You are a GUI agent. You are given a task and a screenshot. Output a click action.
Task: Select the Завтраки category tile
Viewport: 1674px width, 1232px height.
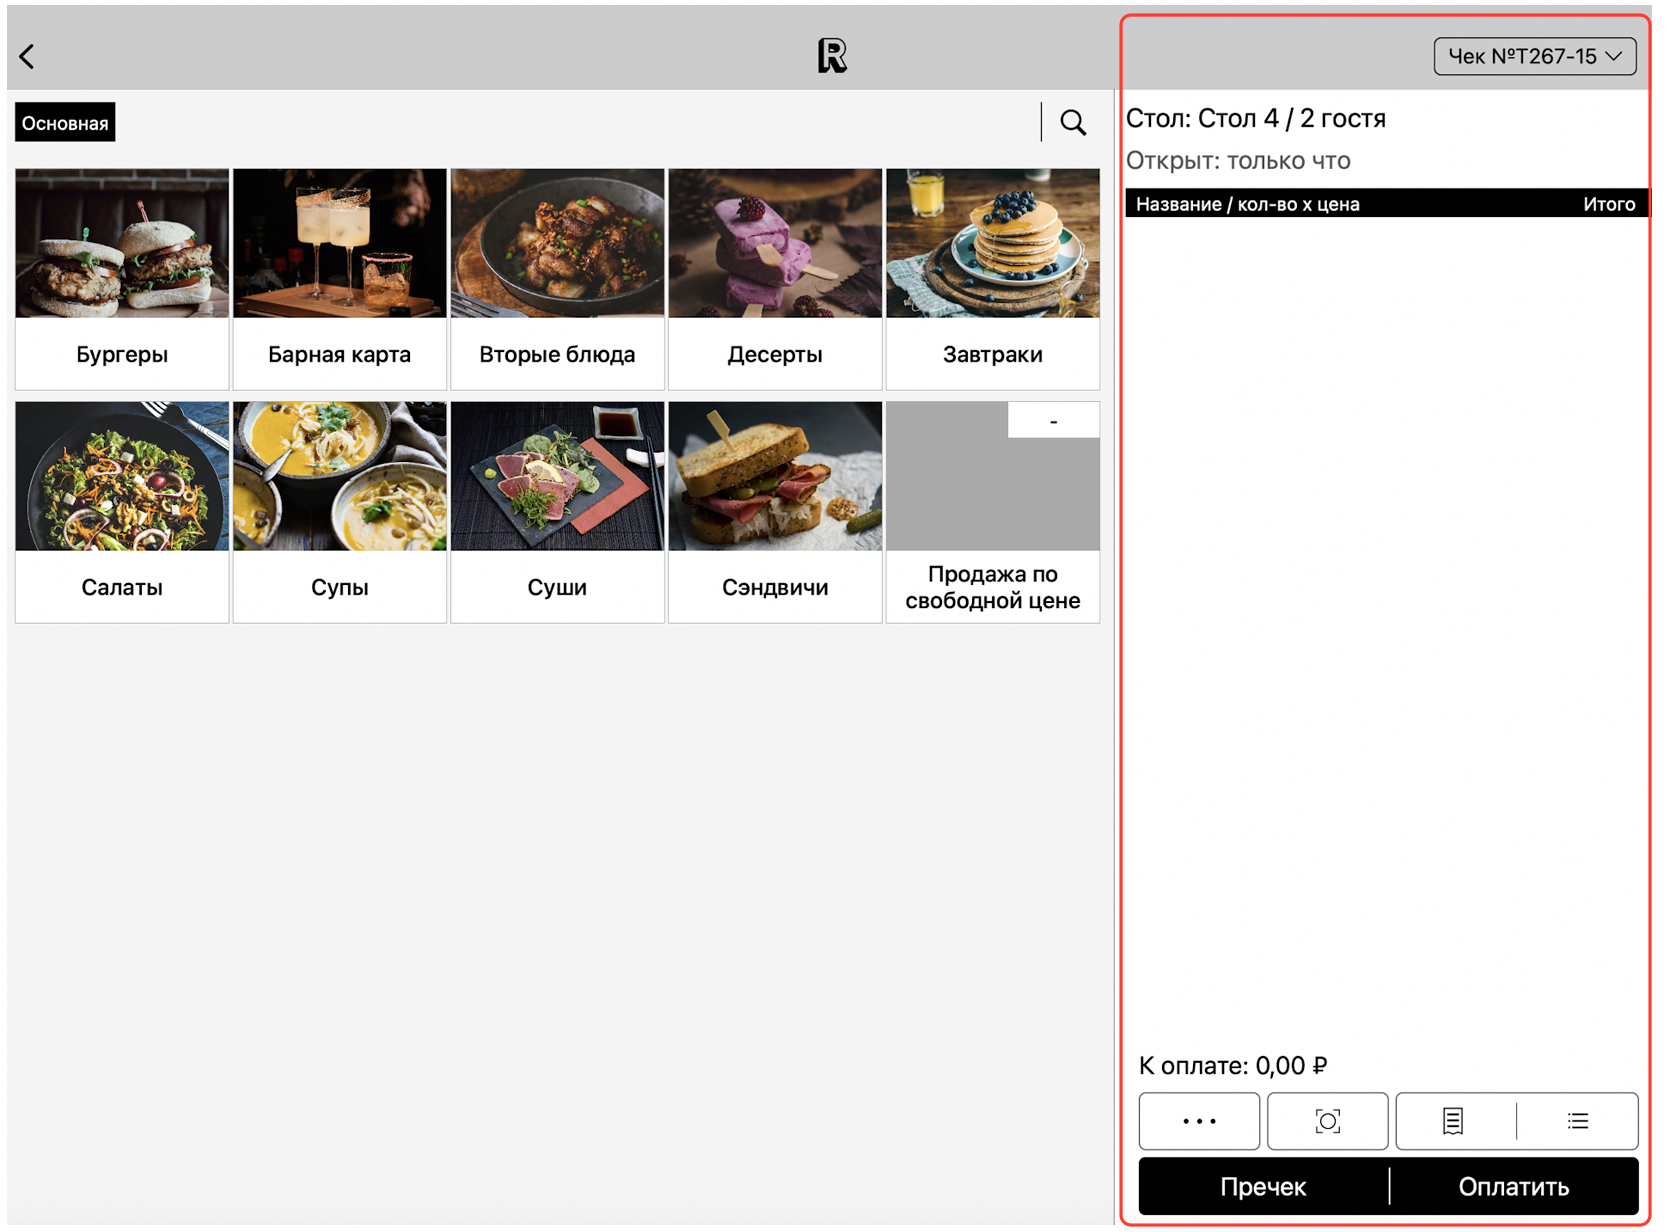coord(992,279)
